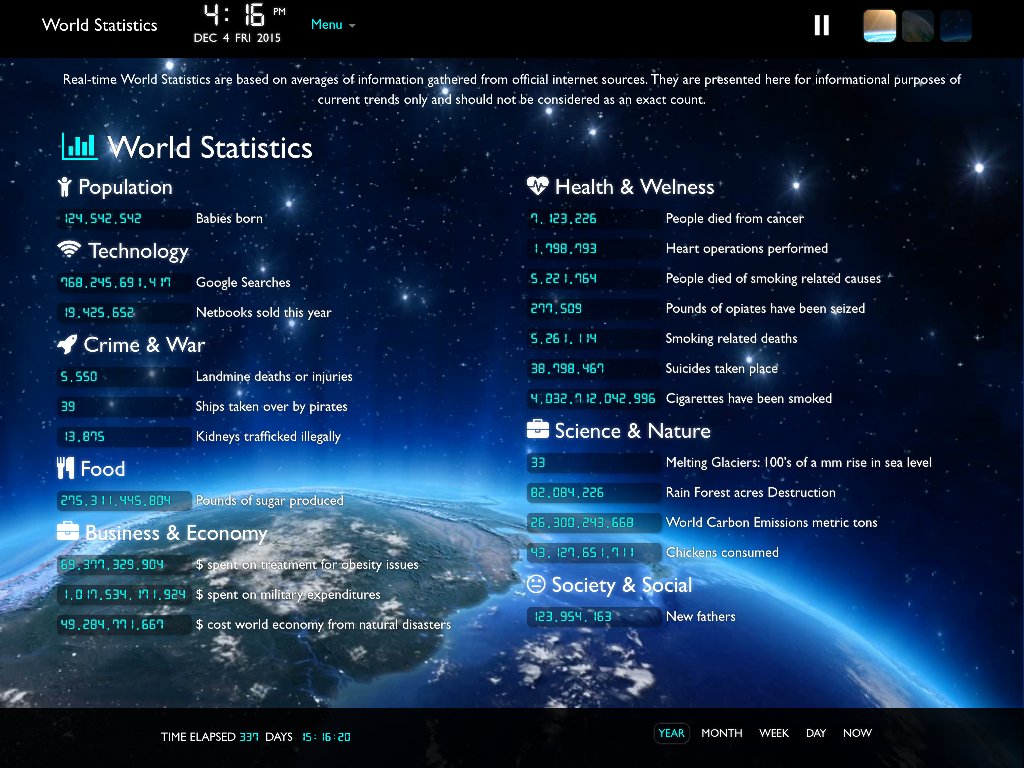Click the Business & Economy briefcase icon
This screenshot has height=768, width=1024.
tap(68, 531)
